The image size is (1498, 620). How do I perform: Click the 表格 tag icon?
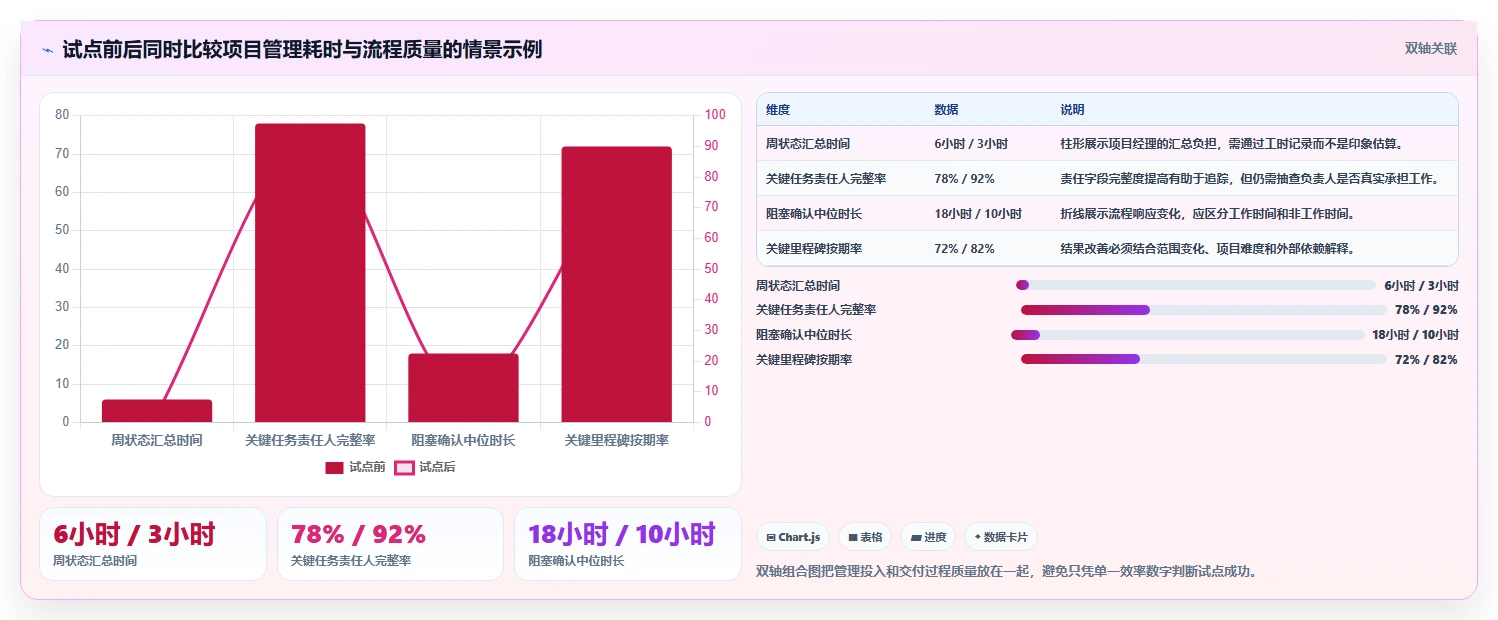(x=853, y=537)
